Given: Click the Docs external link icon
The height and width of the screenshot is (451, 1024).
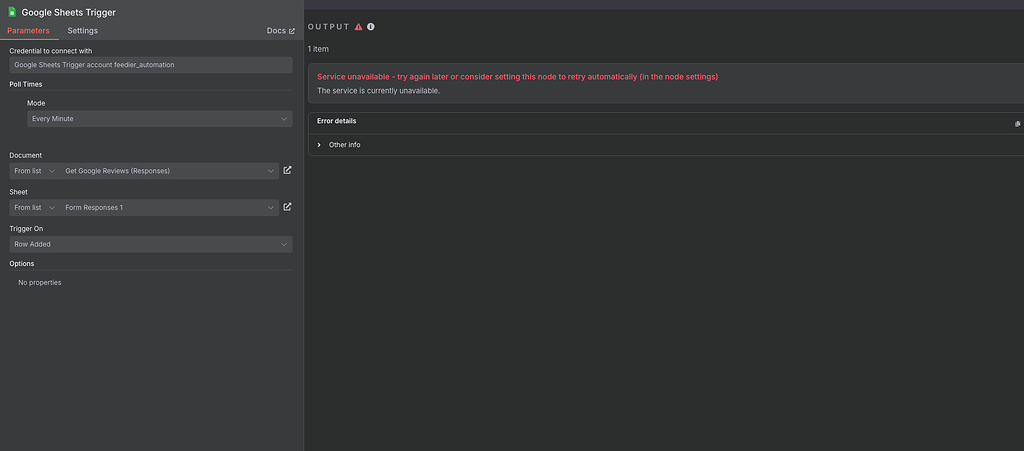Looking at the screenshot, I should (x=292, y=31).
